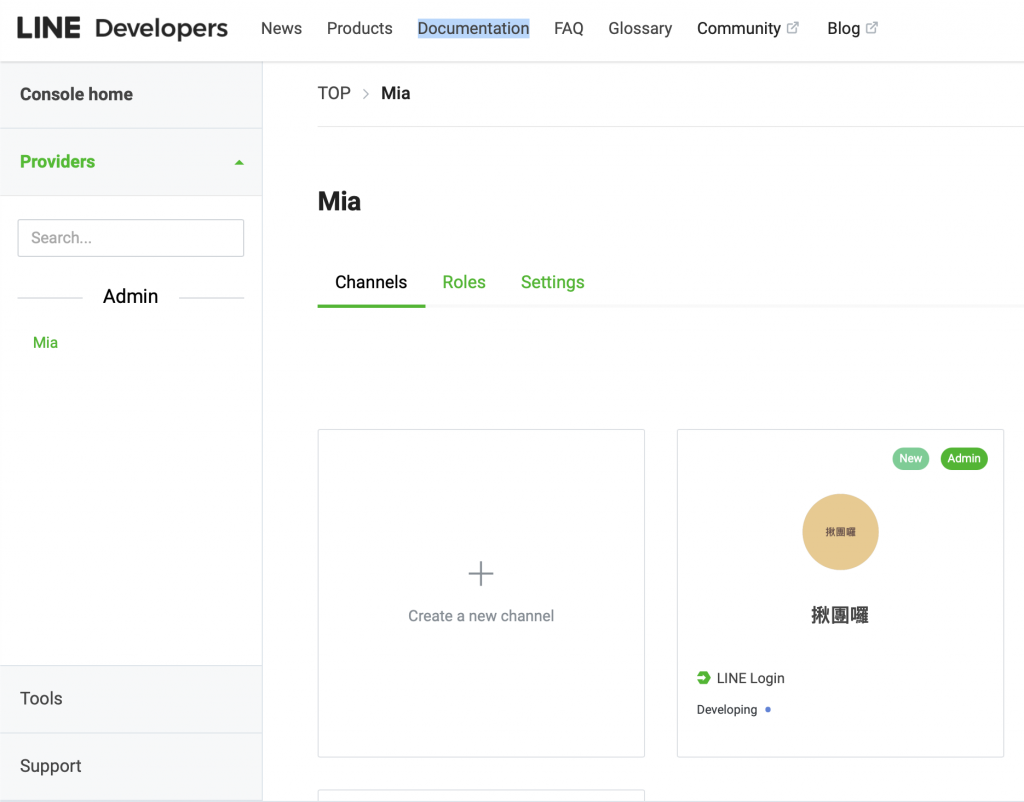This screenshot has height=802, width=1024.
Task: Click the LINE Developers logo
Action: point(122,28)
